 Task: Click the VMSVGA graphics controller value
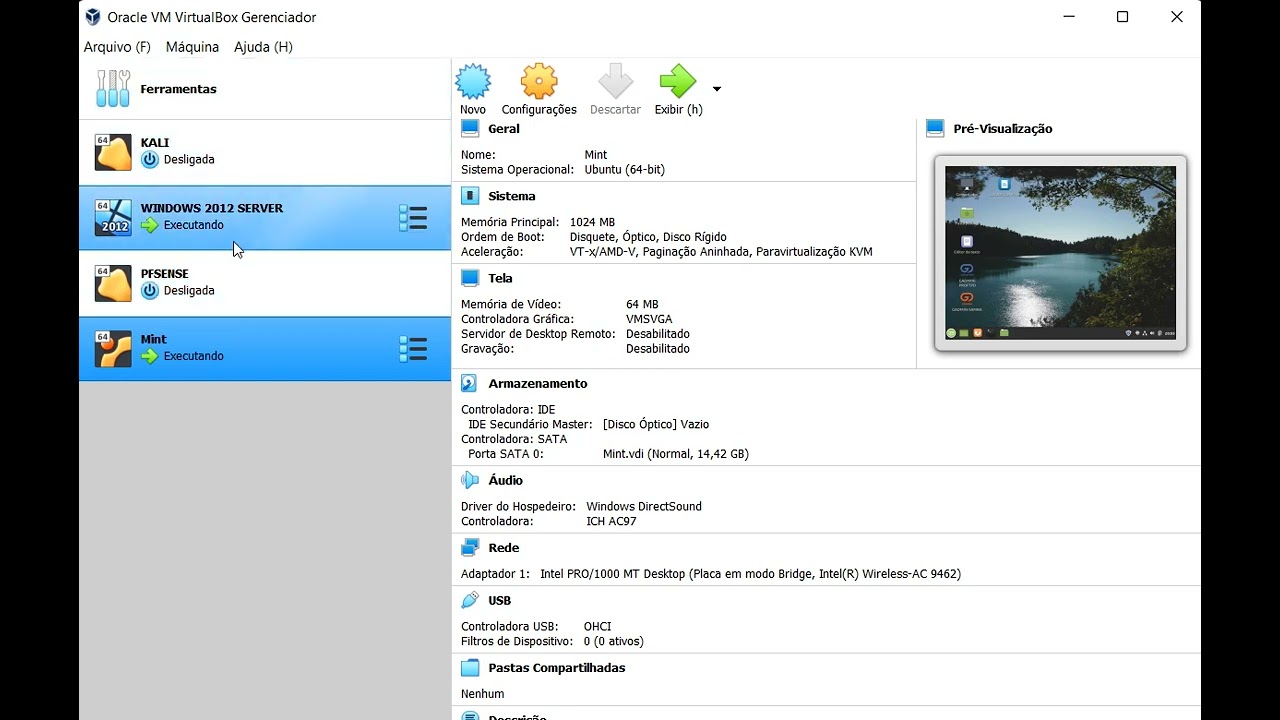point(649,319)
